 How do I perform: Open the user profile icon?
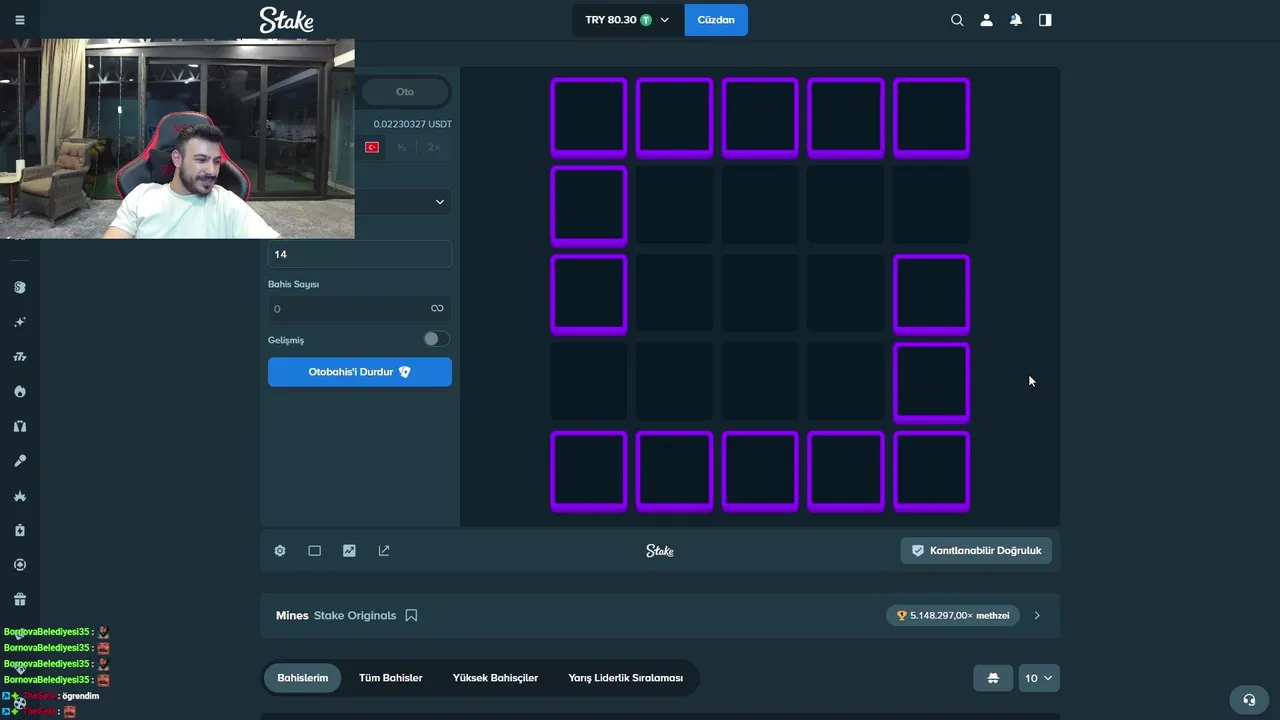[986, 20]
